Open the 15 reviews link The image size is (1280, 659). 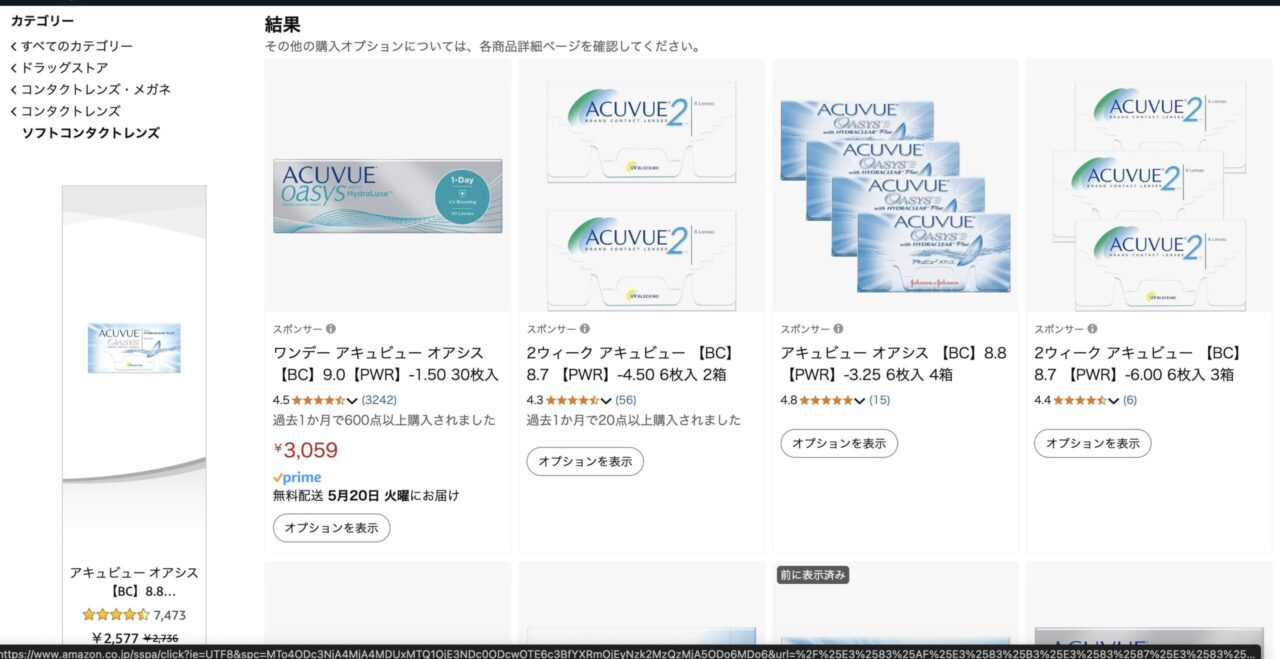(879, 400)
